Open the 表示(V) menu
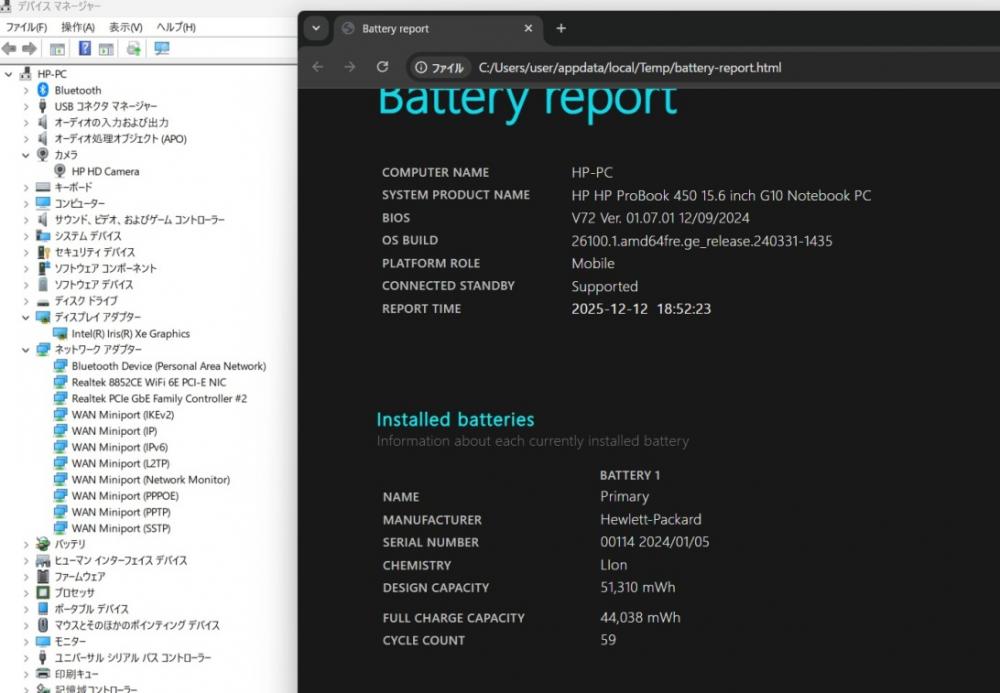Screen dimensions: 1000x693 tap(126, 27)
